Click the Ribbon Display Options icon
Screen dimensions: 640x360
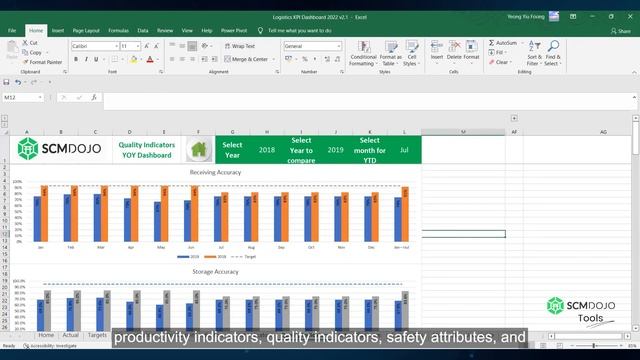tap(573, 17)
